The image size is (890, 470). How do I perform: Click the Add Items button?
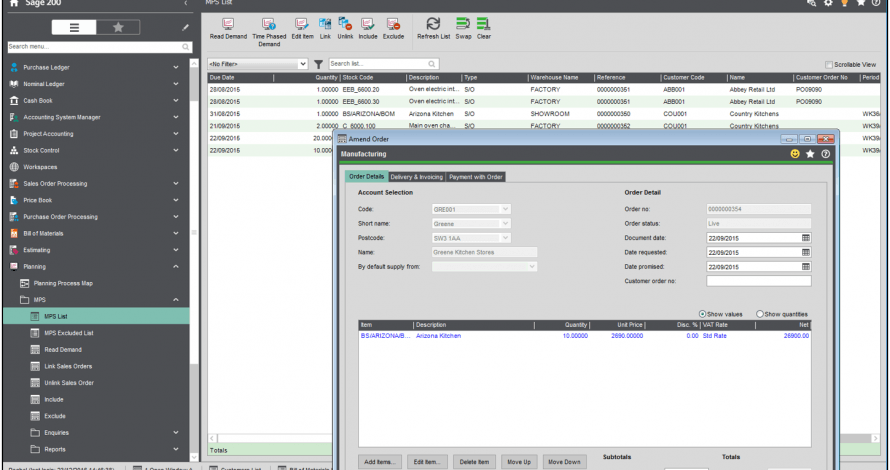(380, 462)
